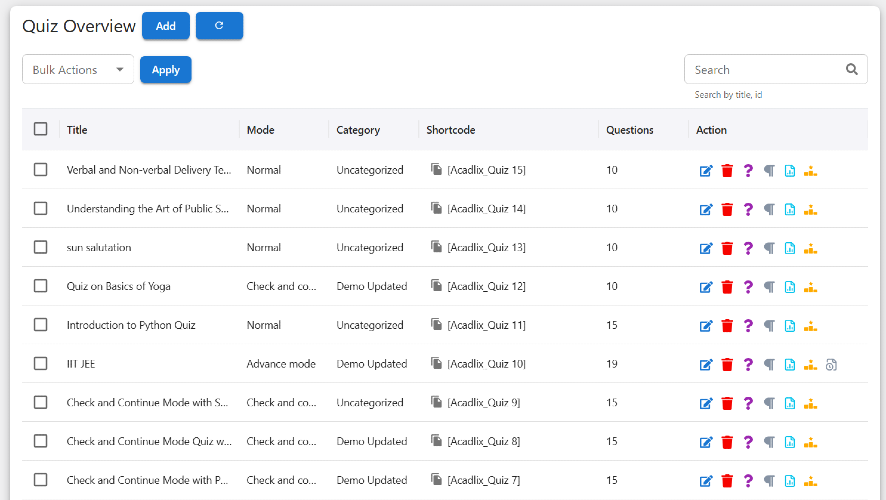Open question mark icon for sun salutation

coord(748,248)
